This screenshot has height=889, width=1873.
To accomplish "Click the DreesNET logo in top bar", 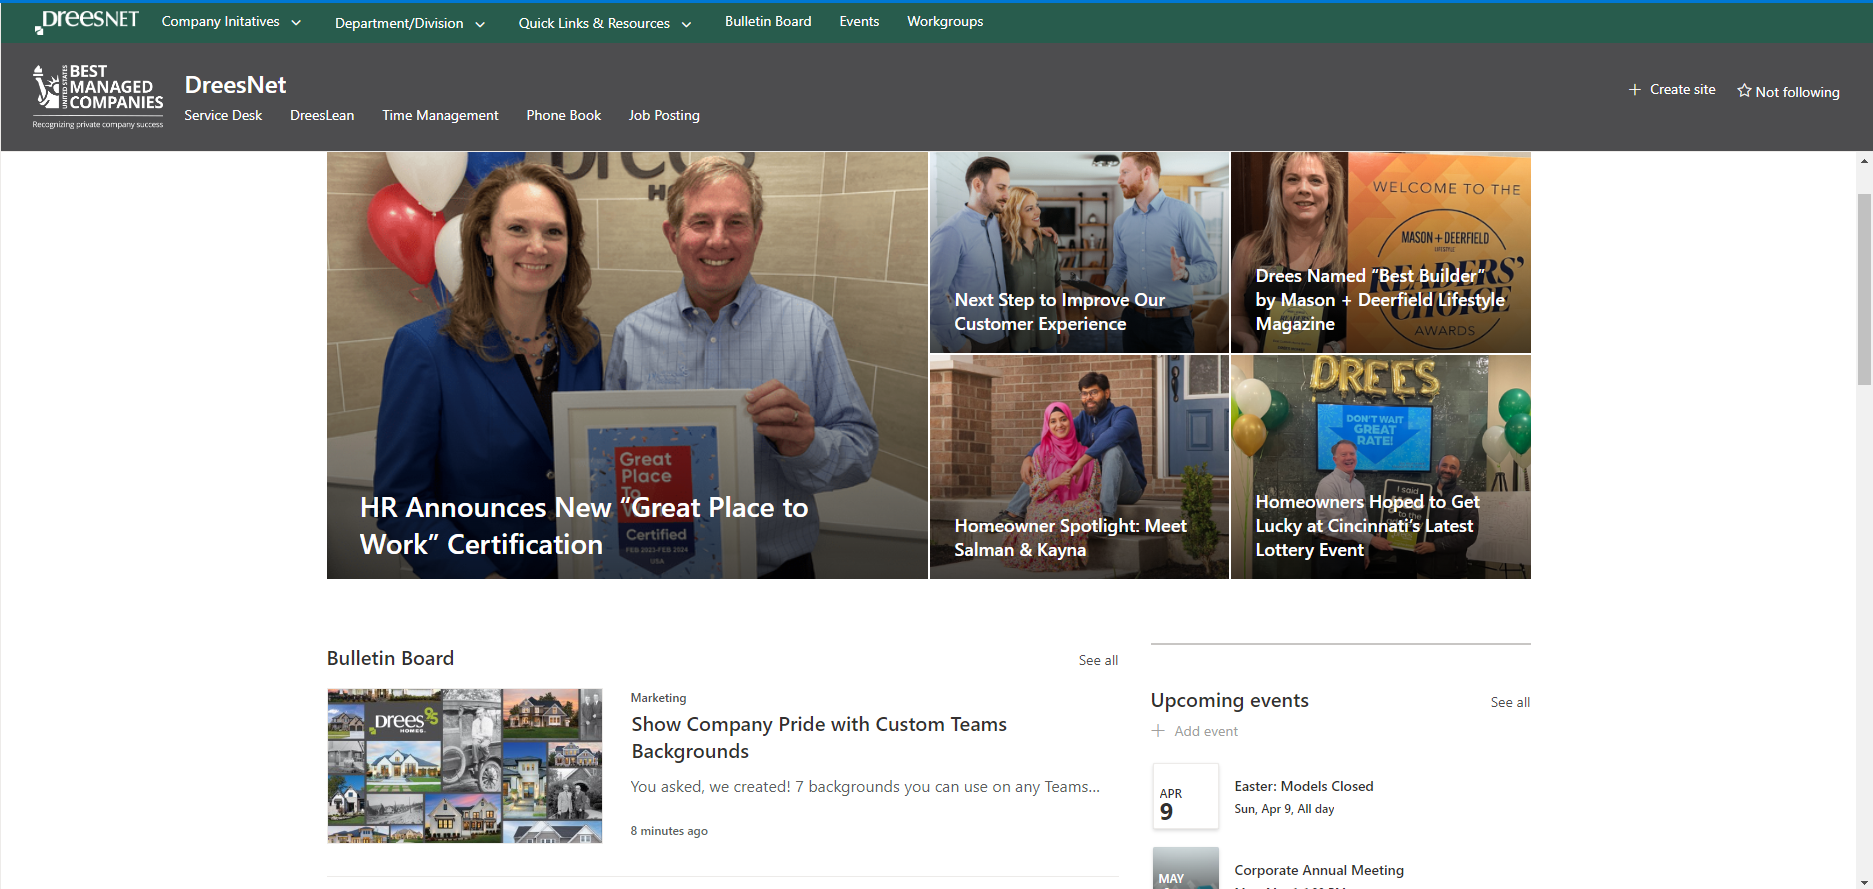I will [87, 21].
